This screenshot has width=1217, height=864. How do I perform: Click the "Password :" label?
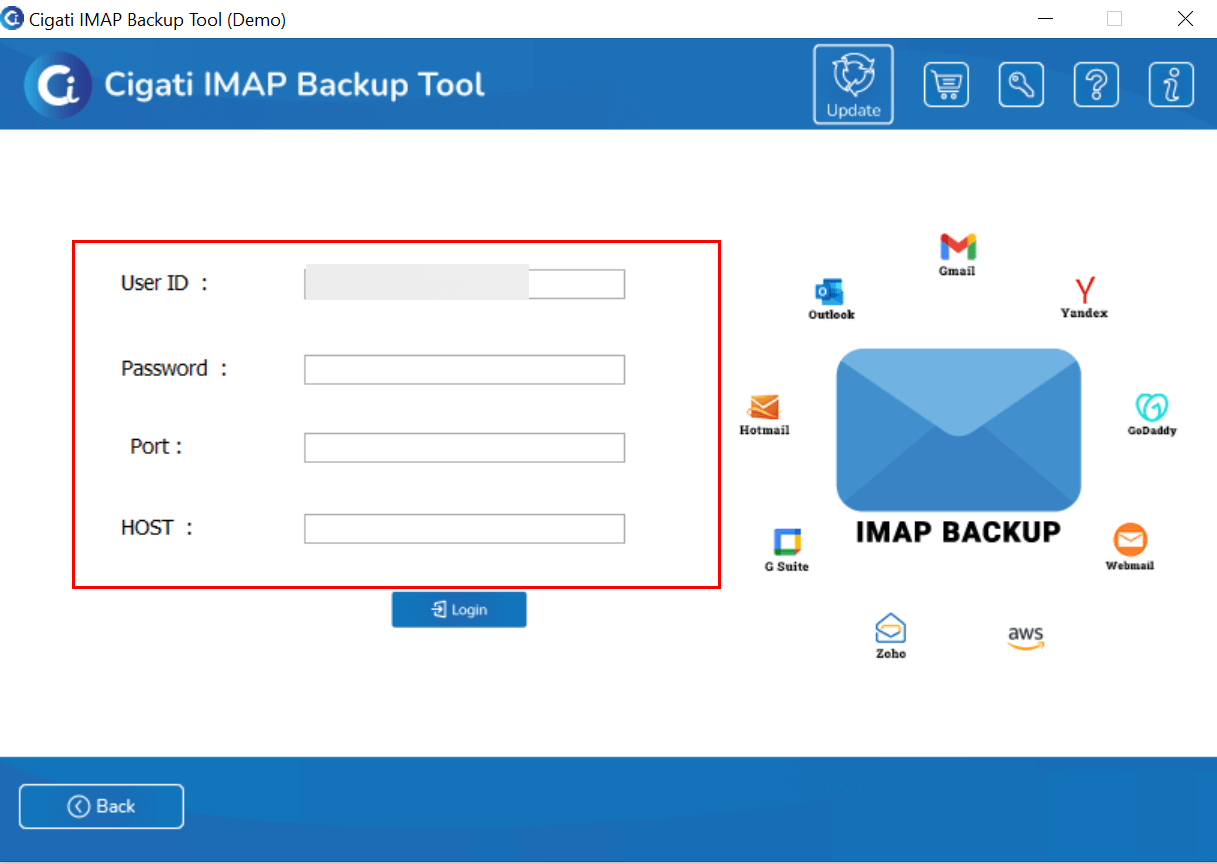coord(174,369)
